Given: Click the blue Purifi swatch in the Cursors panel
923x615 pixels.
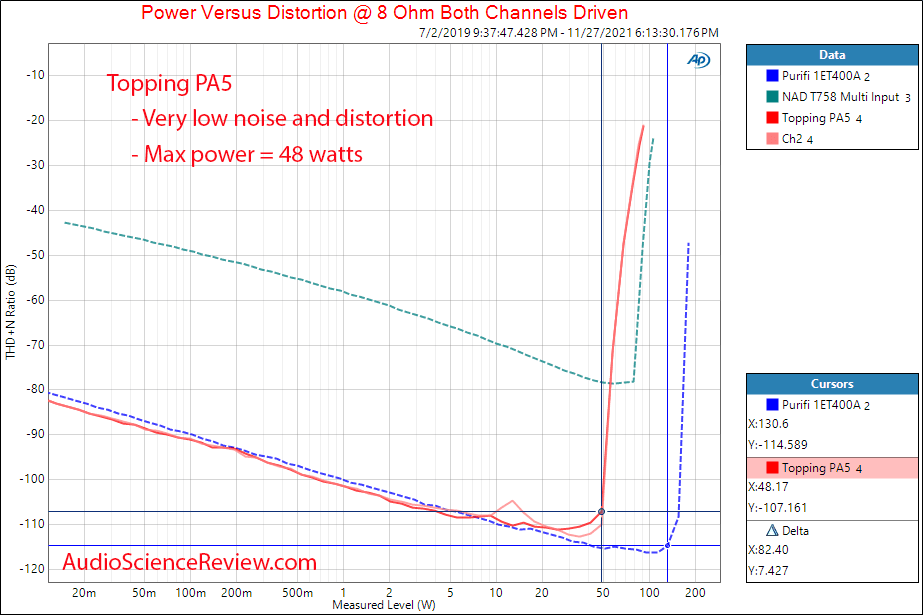Looking at the screenshot, I should (x=772, y=404).
